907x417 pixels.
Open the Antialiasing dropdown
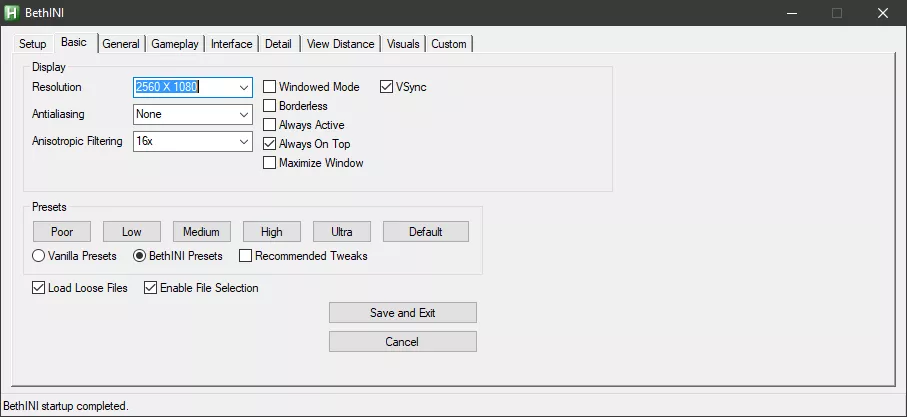(x=193, y=115)
